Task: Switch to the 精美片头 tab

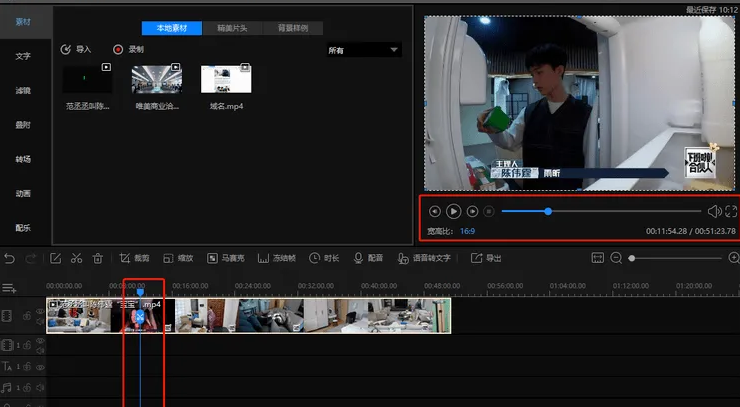Action: point(232,28)
